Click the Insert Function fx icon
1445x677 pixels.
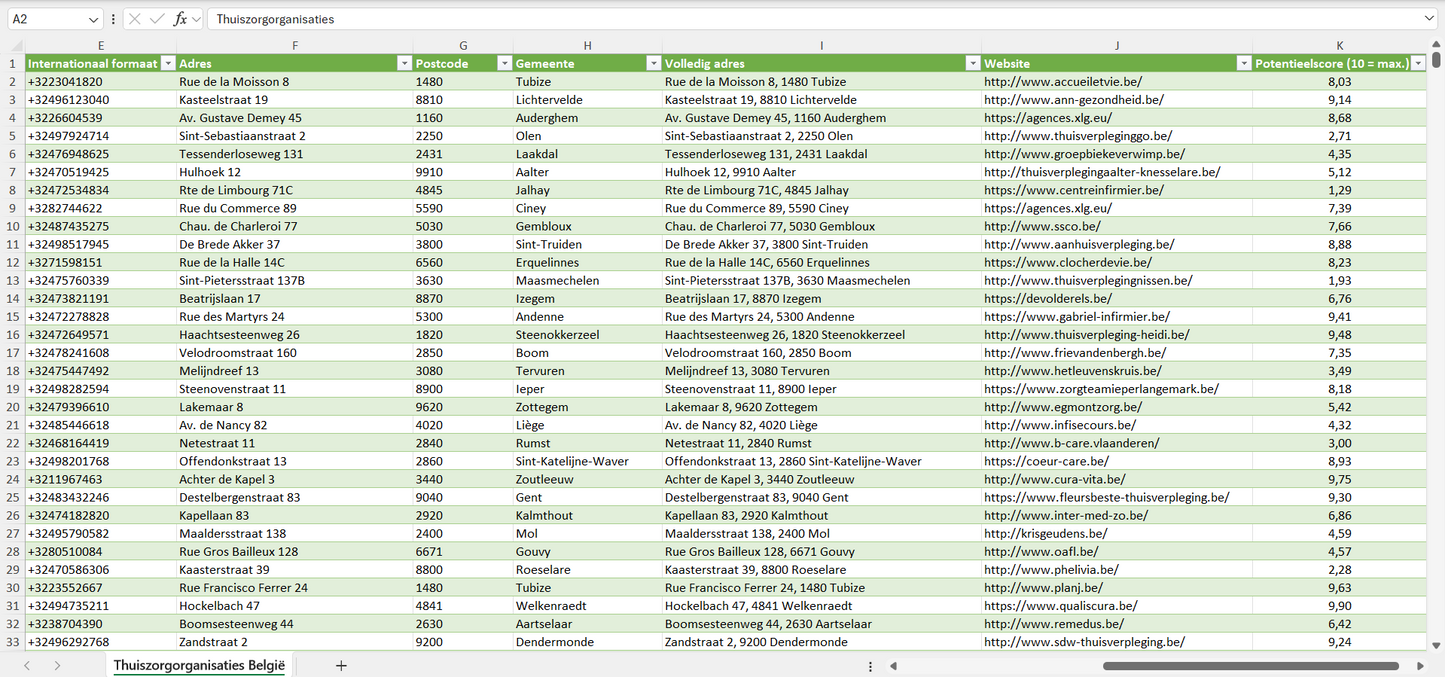(x=180, y=19)
